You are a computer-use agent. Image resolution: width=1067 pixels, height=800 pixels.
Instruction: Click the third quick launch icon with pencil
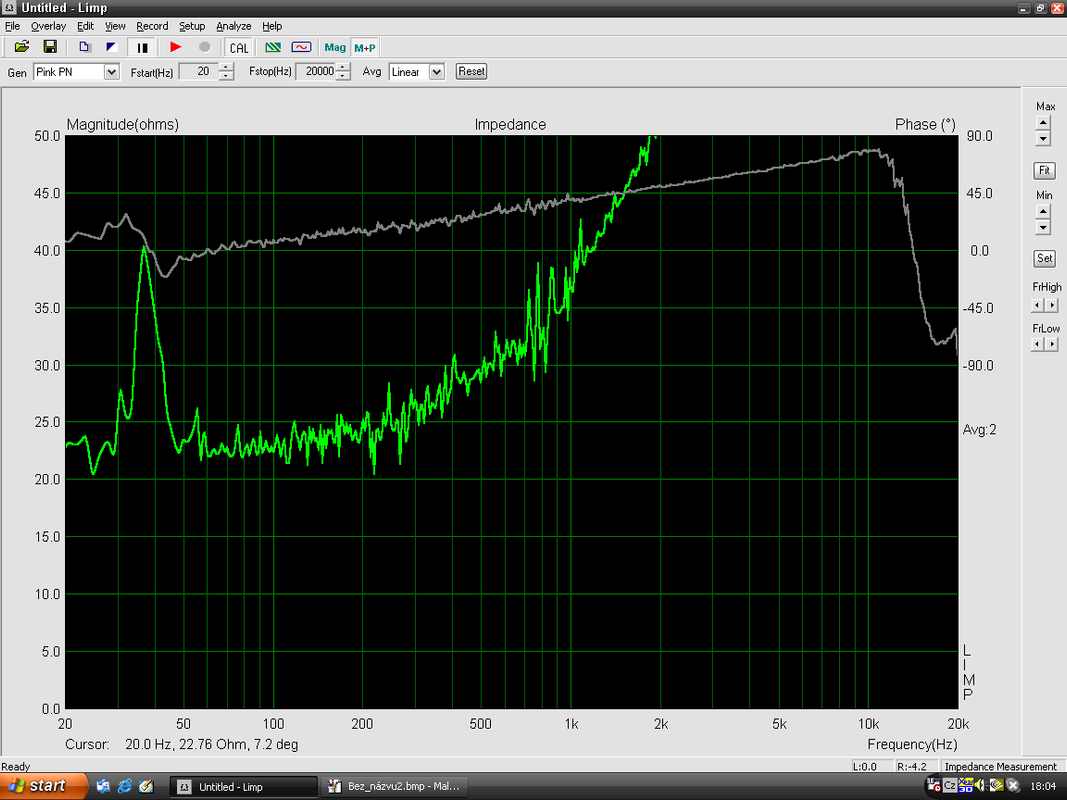pos(146,786)
